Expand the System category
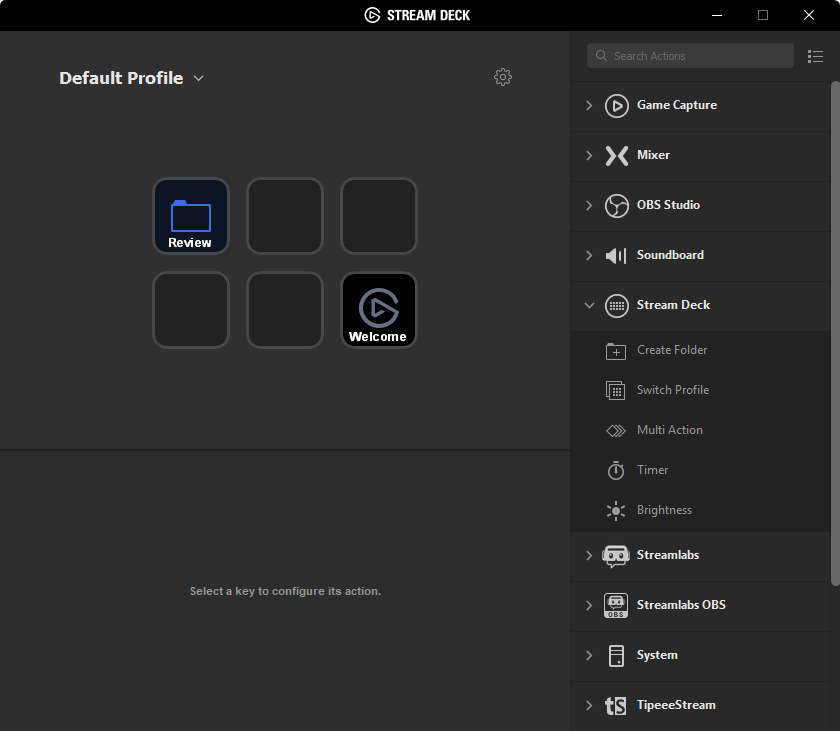The width and height of the screenshot is (840, 731). (x=589, y=655)
